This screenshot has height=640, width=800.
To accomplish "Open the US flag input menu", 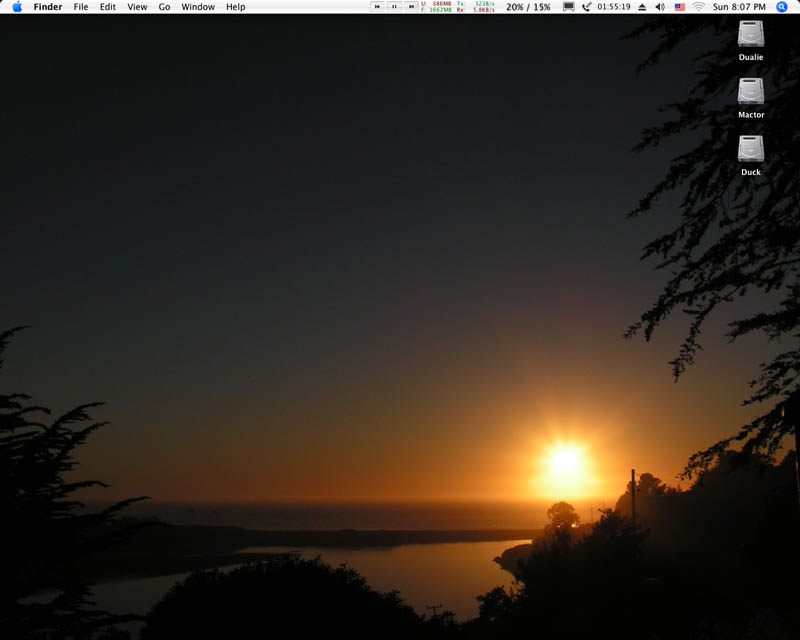I will click(680, 7).
